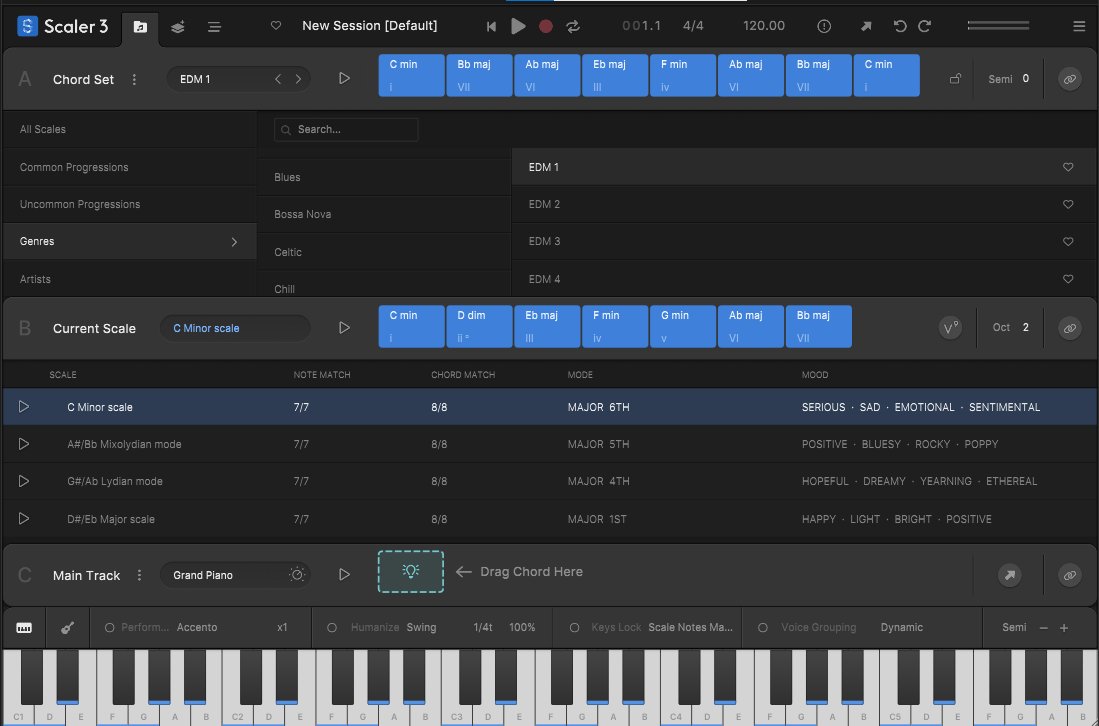The height and width of the screenshot is (726, 1099).
Task: Play the Current Scale section B
Action: click(x=344, y=328)
